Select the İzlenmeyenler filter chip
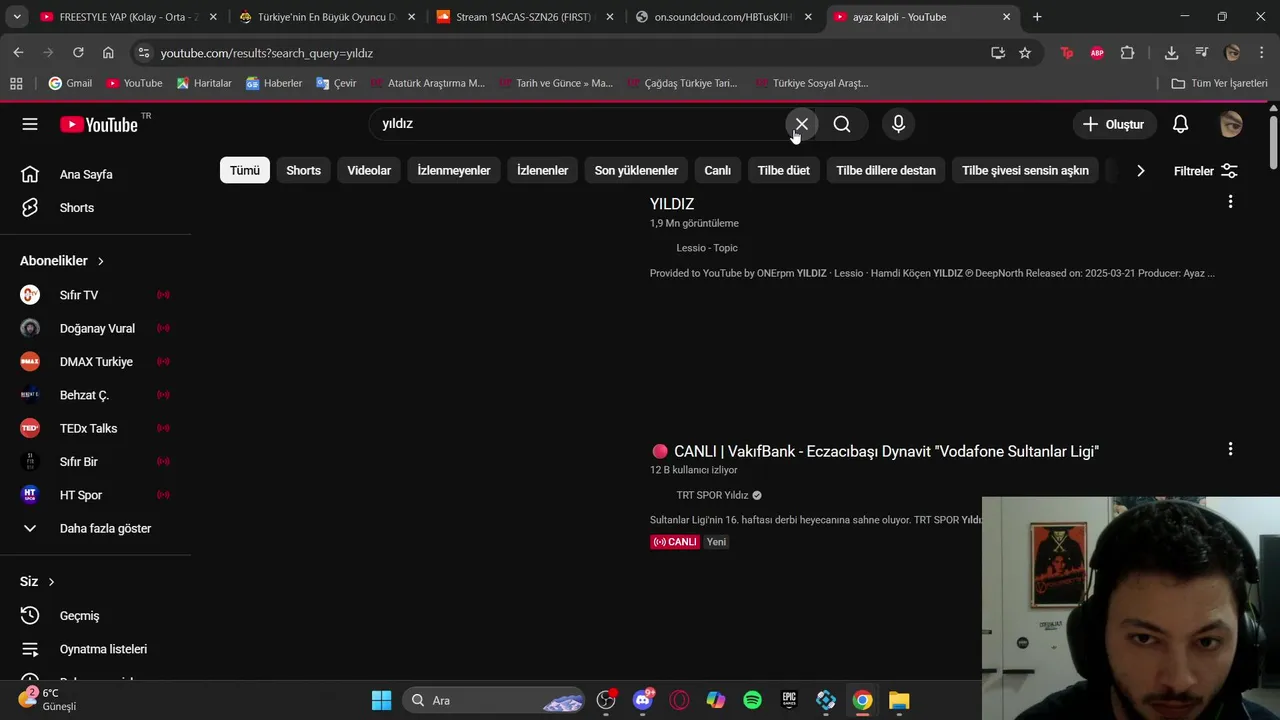This screenshot has width=1280, height=720. pyautogui.click(x=454, y=170)
